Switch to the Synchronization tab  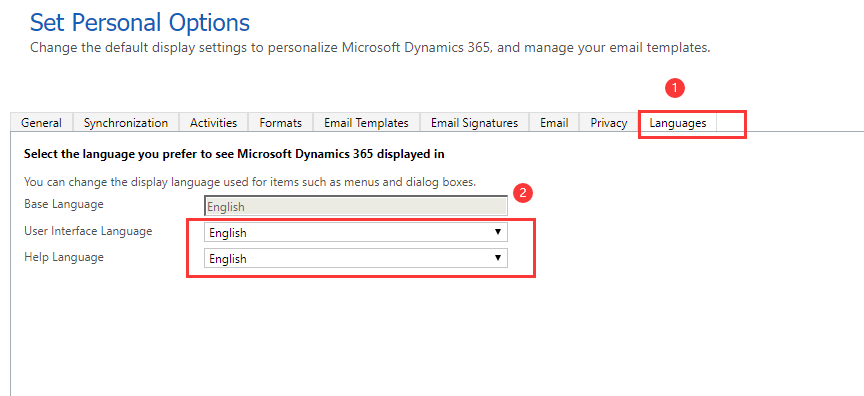tap(126, 123)
